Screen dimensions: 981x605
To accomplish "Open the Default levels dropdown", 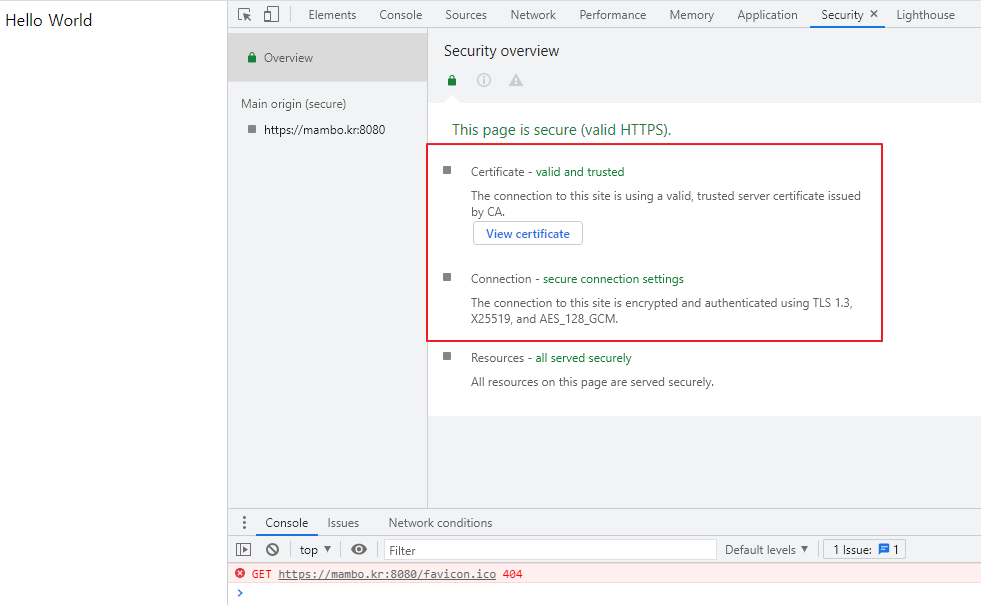I will [766, 550].
